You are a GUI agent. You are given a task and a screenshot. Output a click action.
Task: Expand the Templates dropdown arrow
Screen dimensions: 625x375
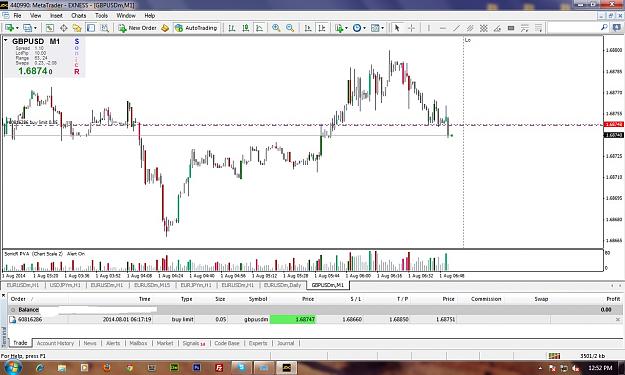coord(383,28)
